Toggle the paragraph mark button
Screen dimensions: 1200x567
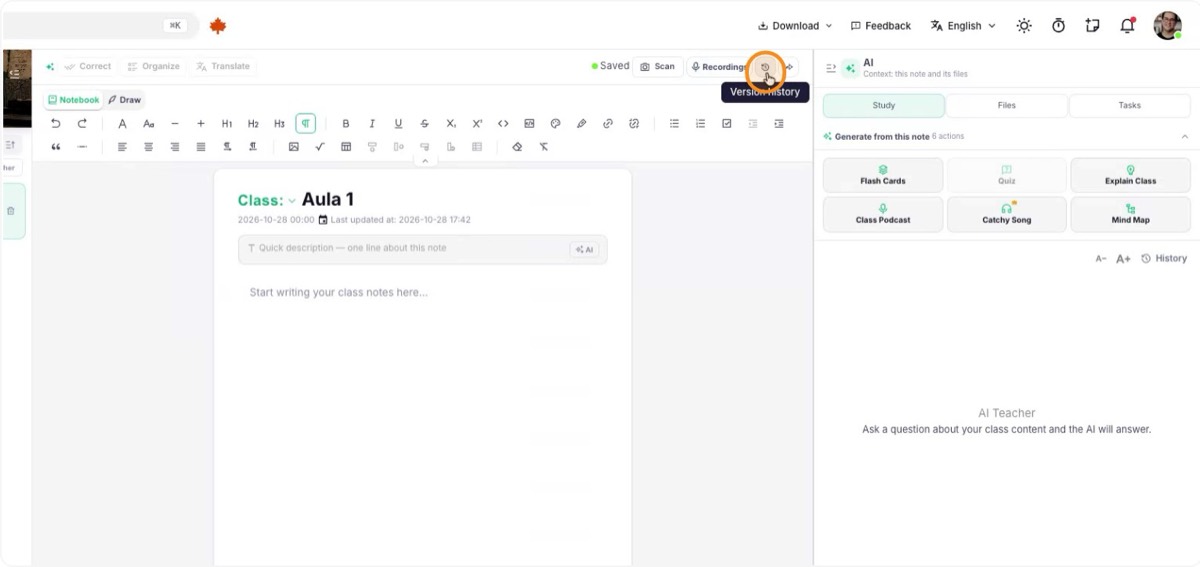[x=305, y=124]
